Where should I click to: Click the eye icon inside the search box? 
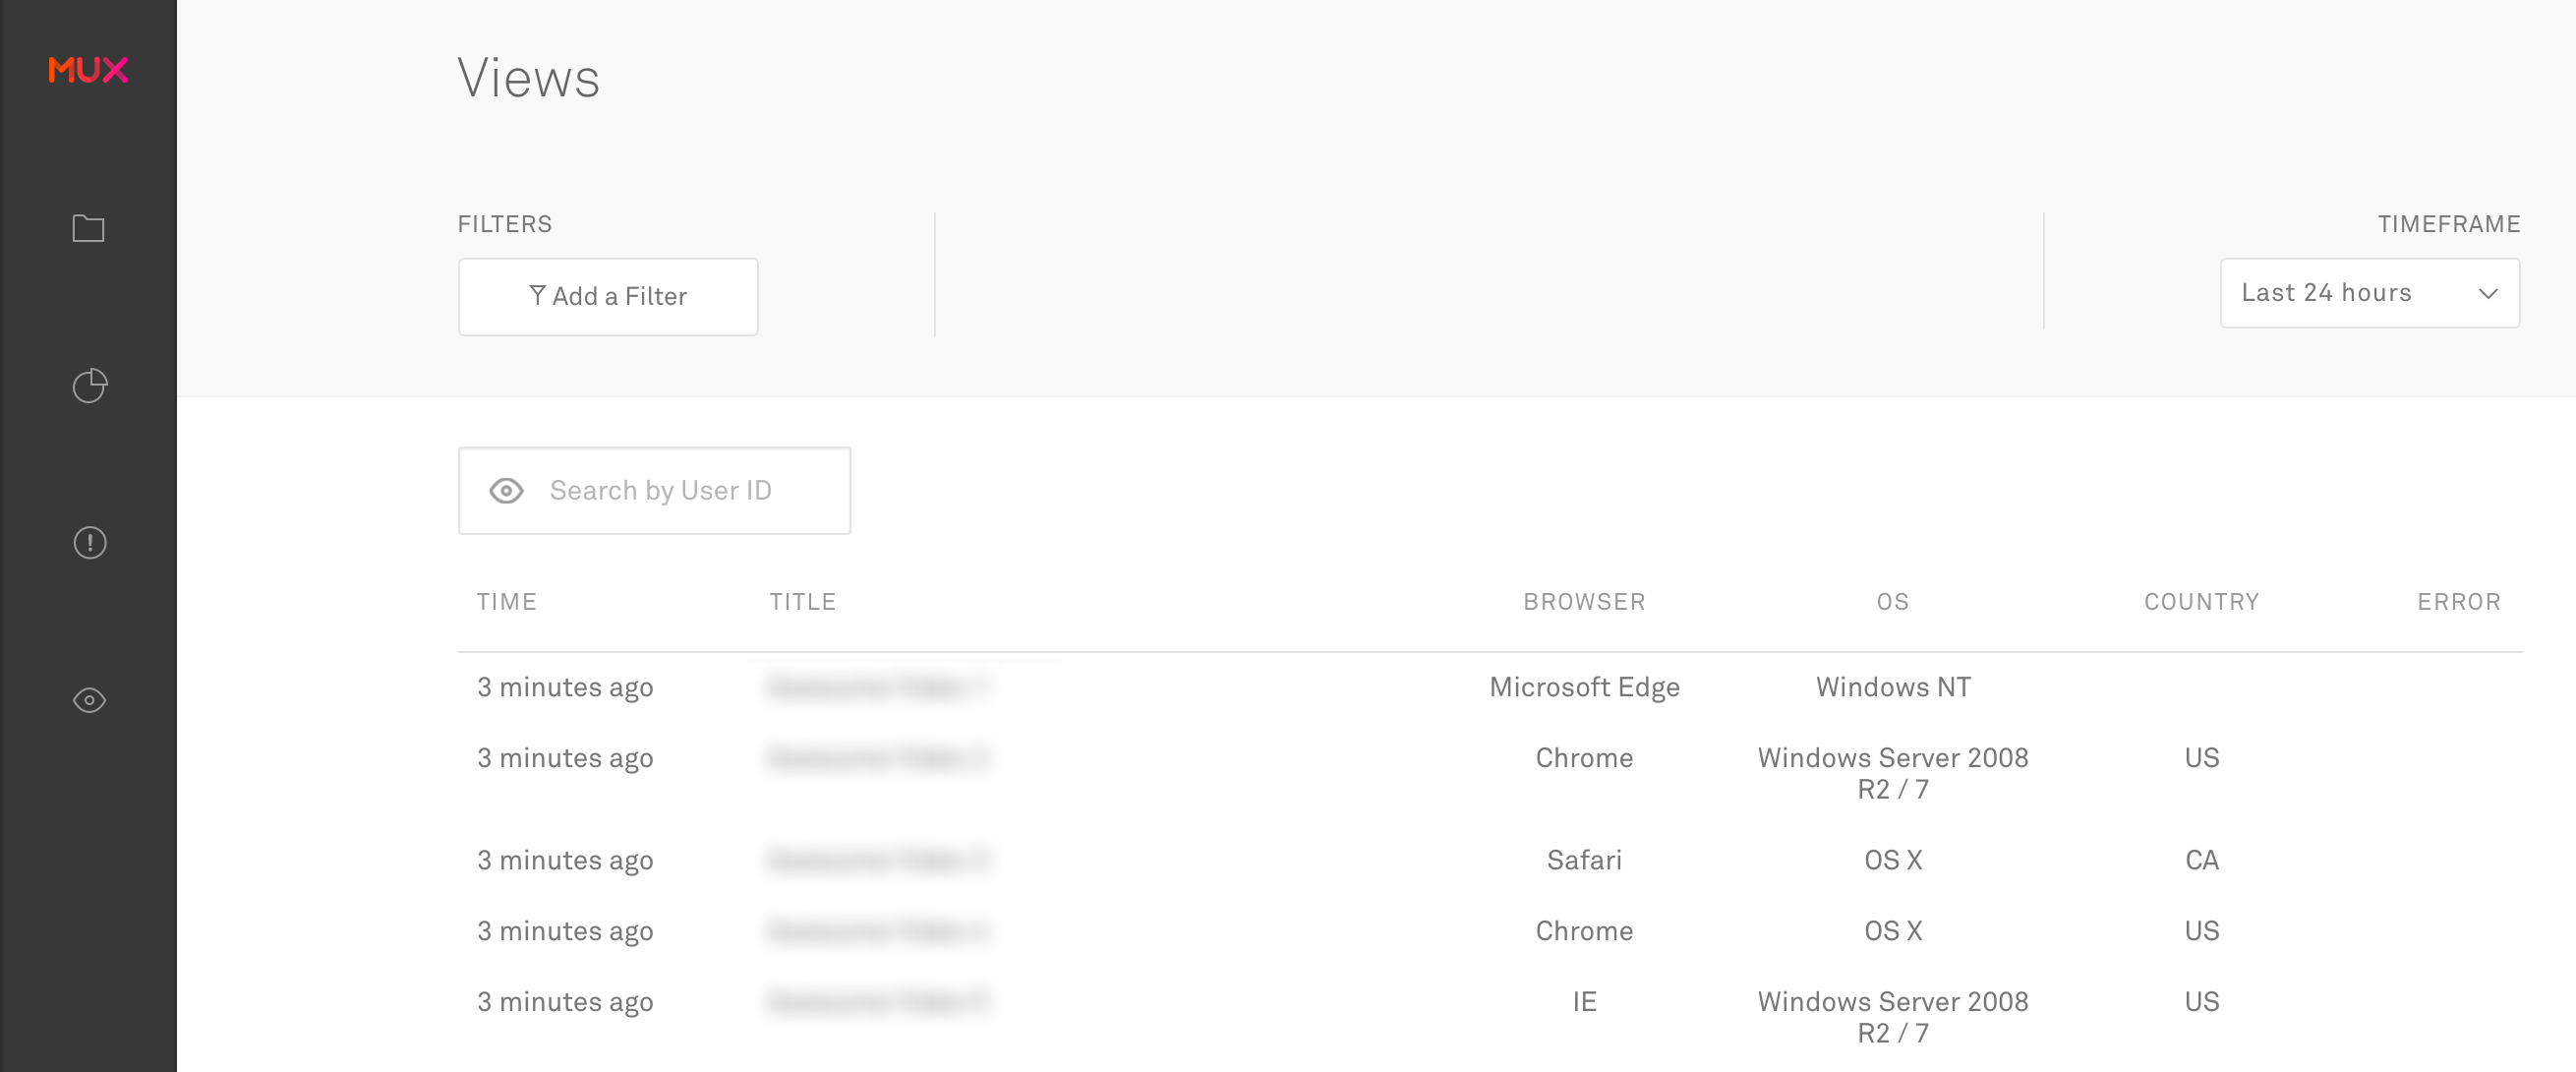point(506,491)
